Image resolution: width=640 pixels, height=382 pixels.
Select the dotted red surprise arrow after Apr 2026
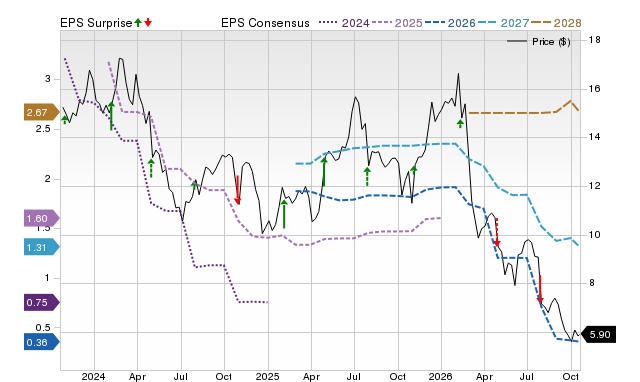pyautogui.click(x=497, y=232)
